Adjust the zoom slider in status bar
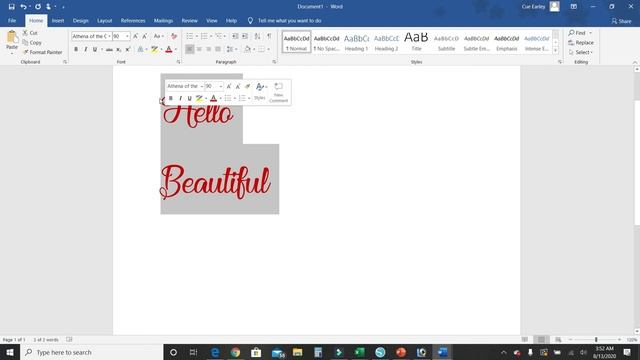 pos(596,340)
